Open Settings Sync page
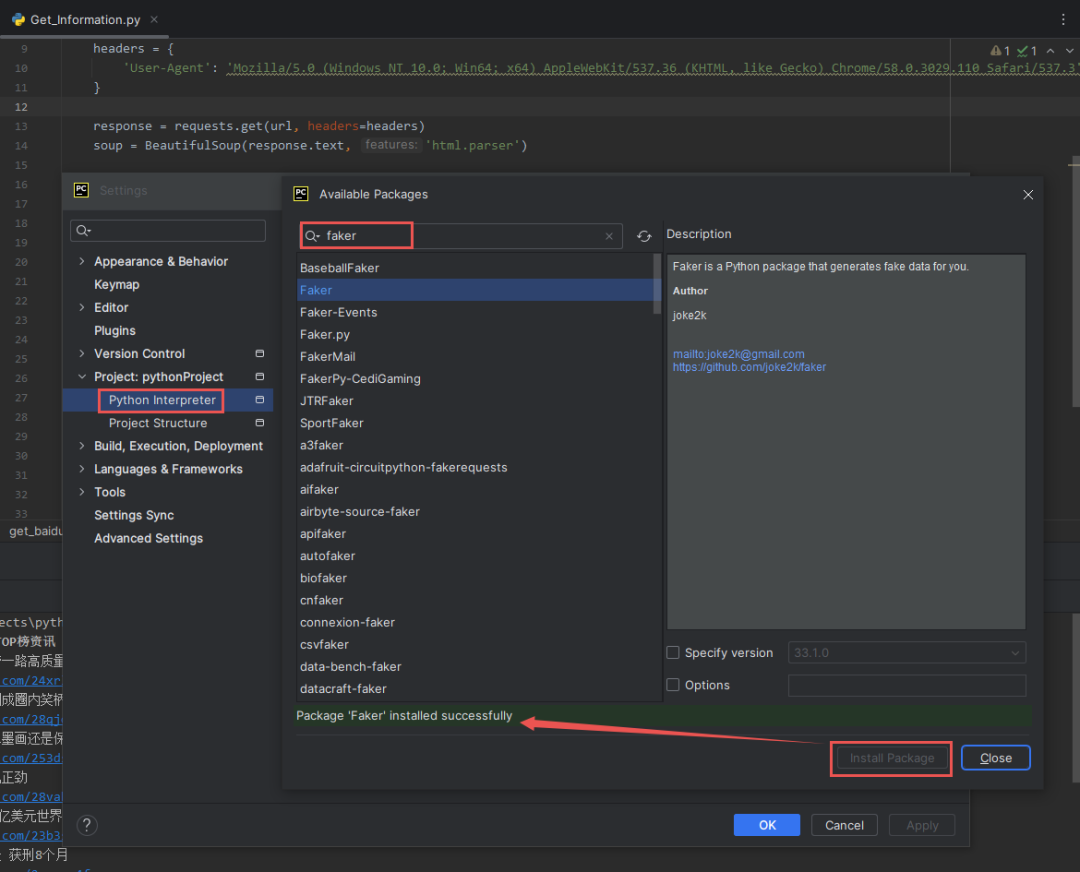The image size is (1080, 872). pos(134,515)
